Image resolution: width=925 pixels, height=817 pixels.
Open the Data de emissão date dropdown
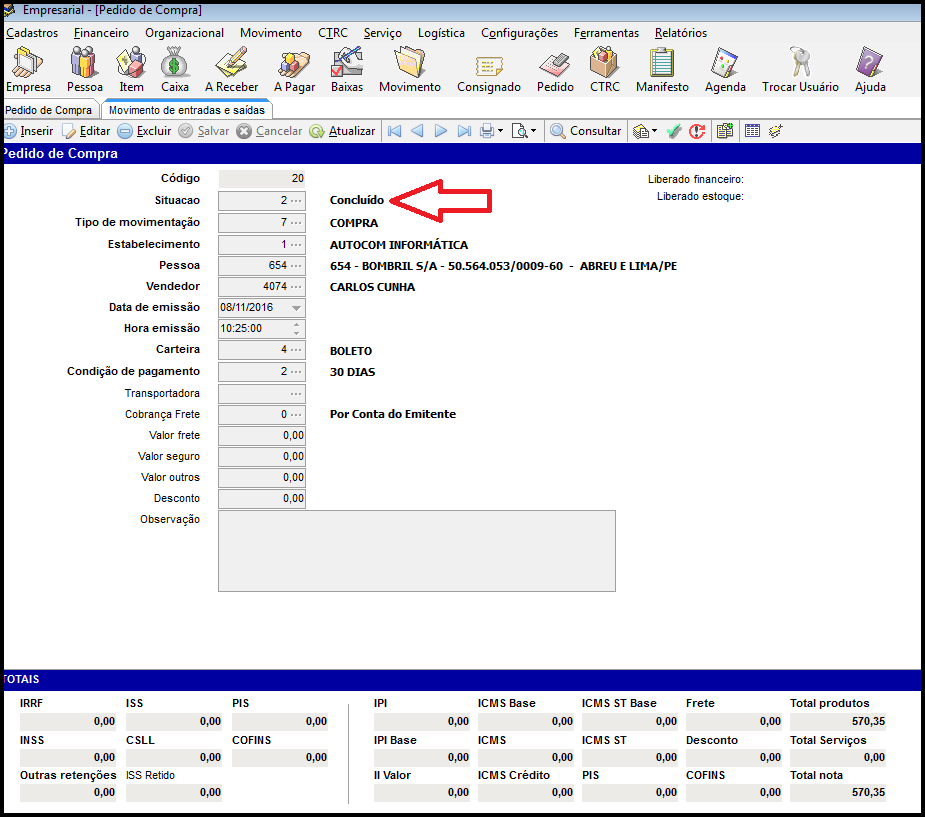coord(295,308)
